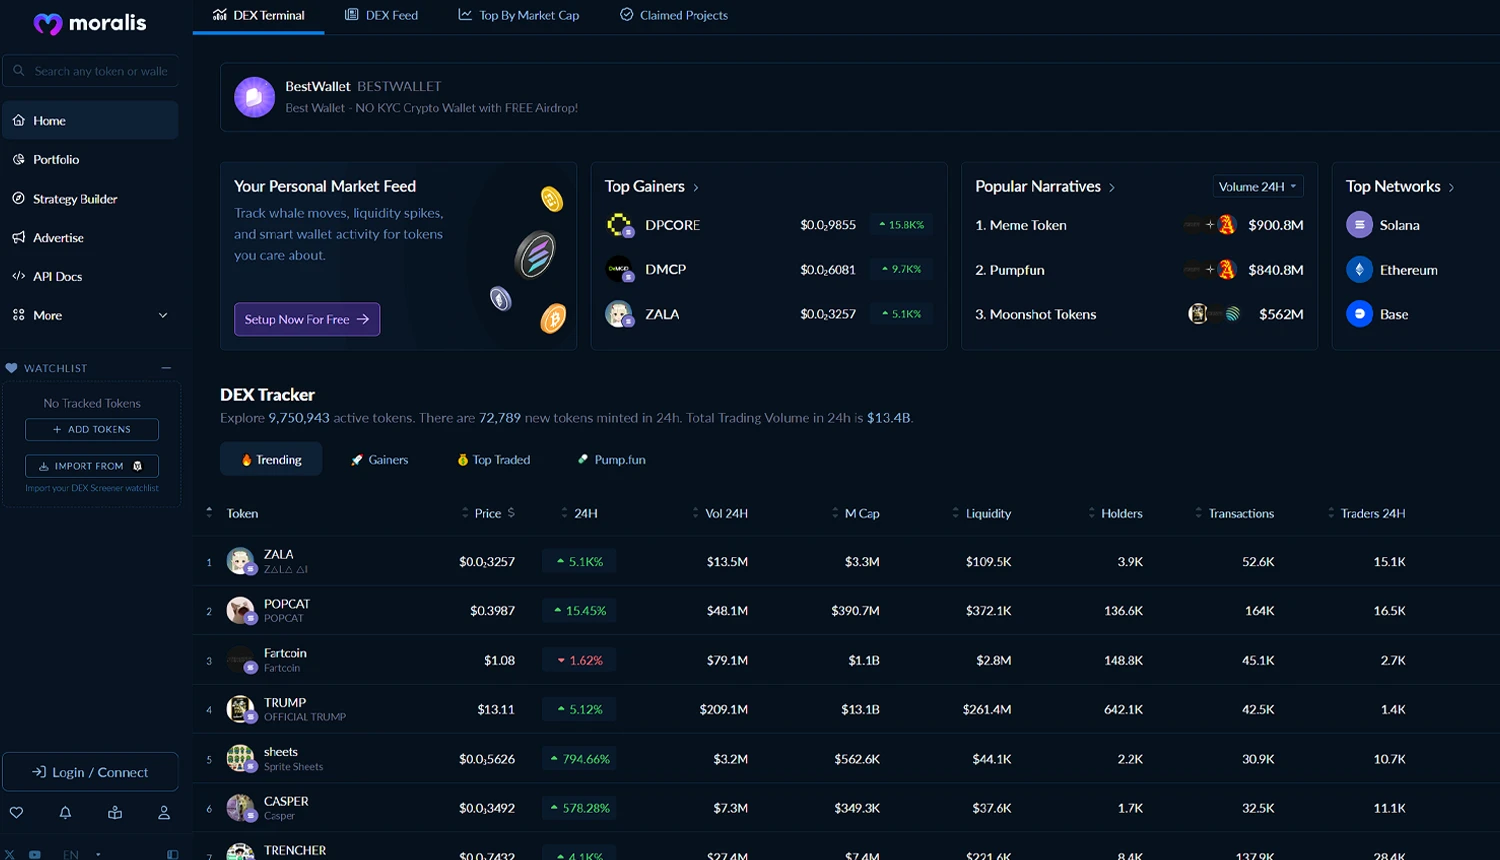Toggle price currency with dollar icon
The height and width of the screenshot is (860, 1500).
(511, 513)
